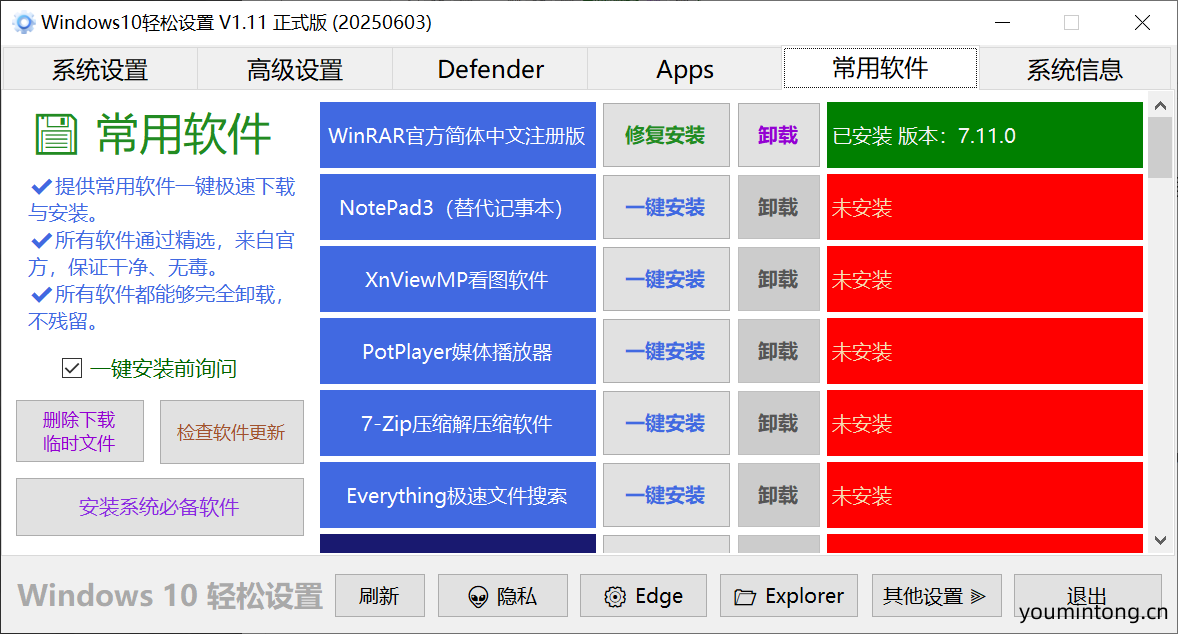Click the 已安装 版本：7.11.0 status
Screen dimensions: 1178x634
[984, 135]
